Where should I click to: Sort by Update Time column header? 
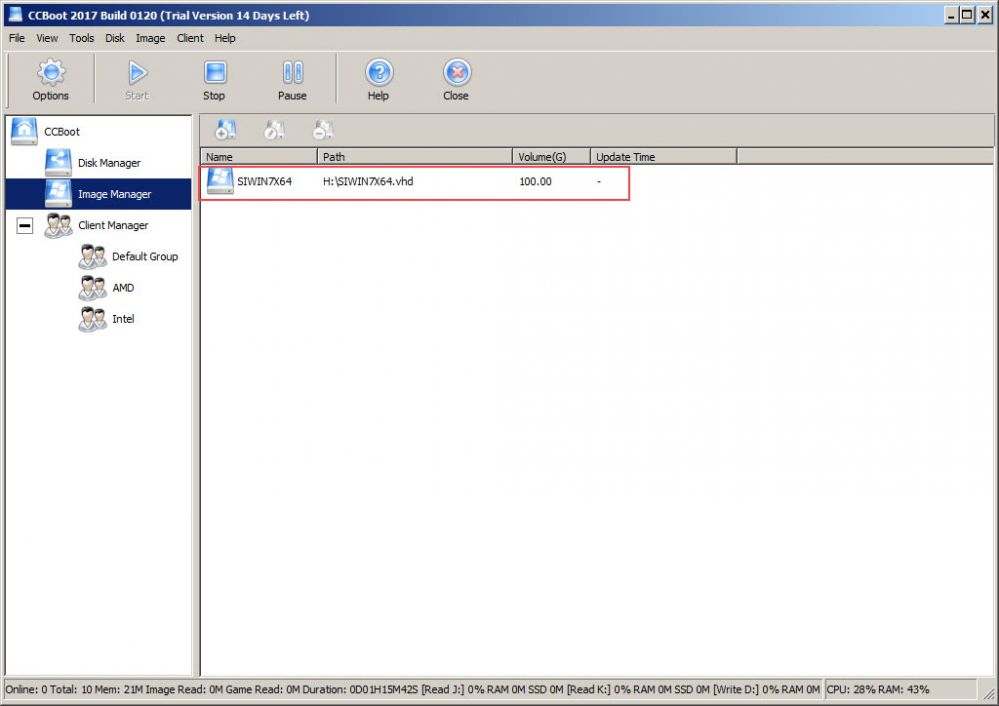663,157
